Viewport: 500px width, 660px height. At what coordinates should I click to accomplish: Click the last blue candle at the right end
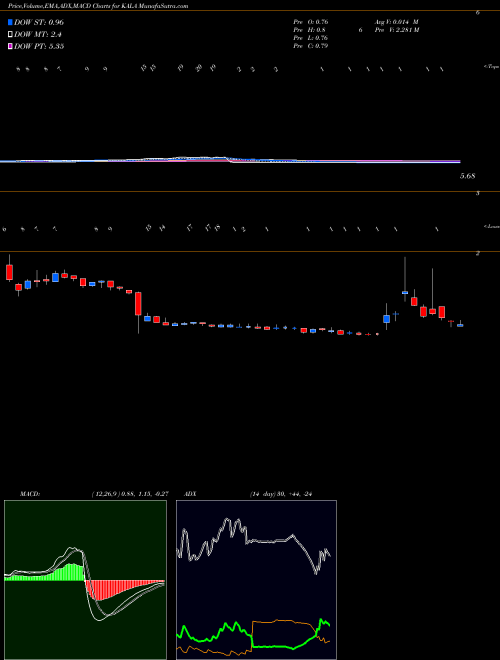coord(460,325)
